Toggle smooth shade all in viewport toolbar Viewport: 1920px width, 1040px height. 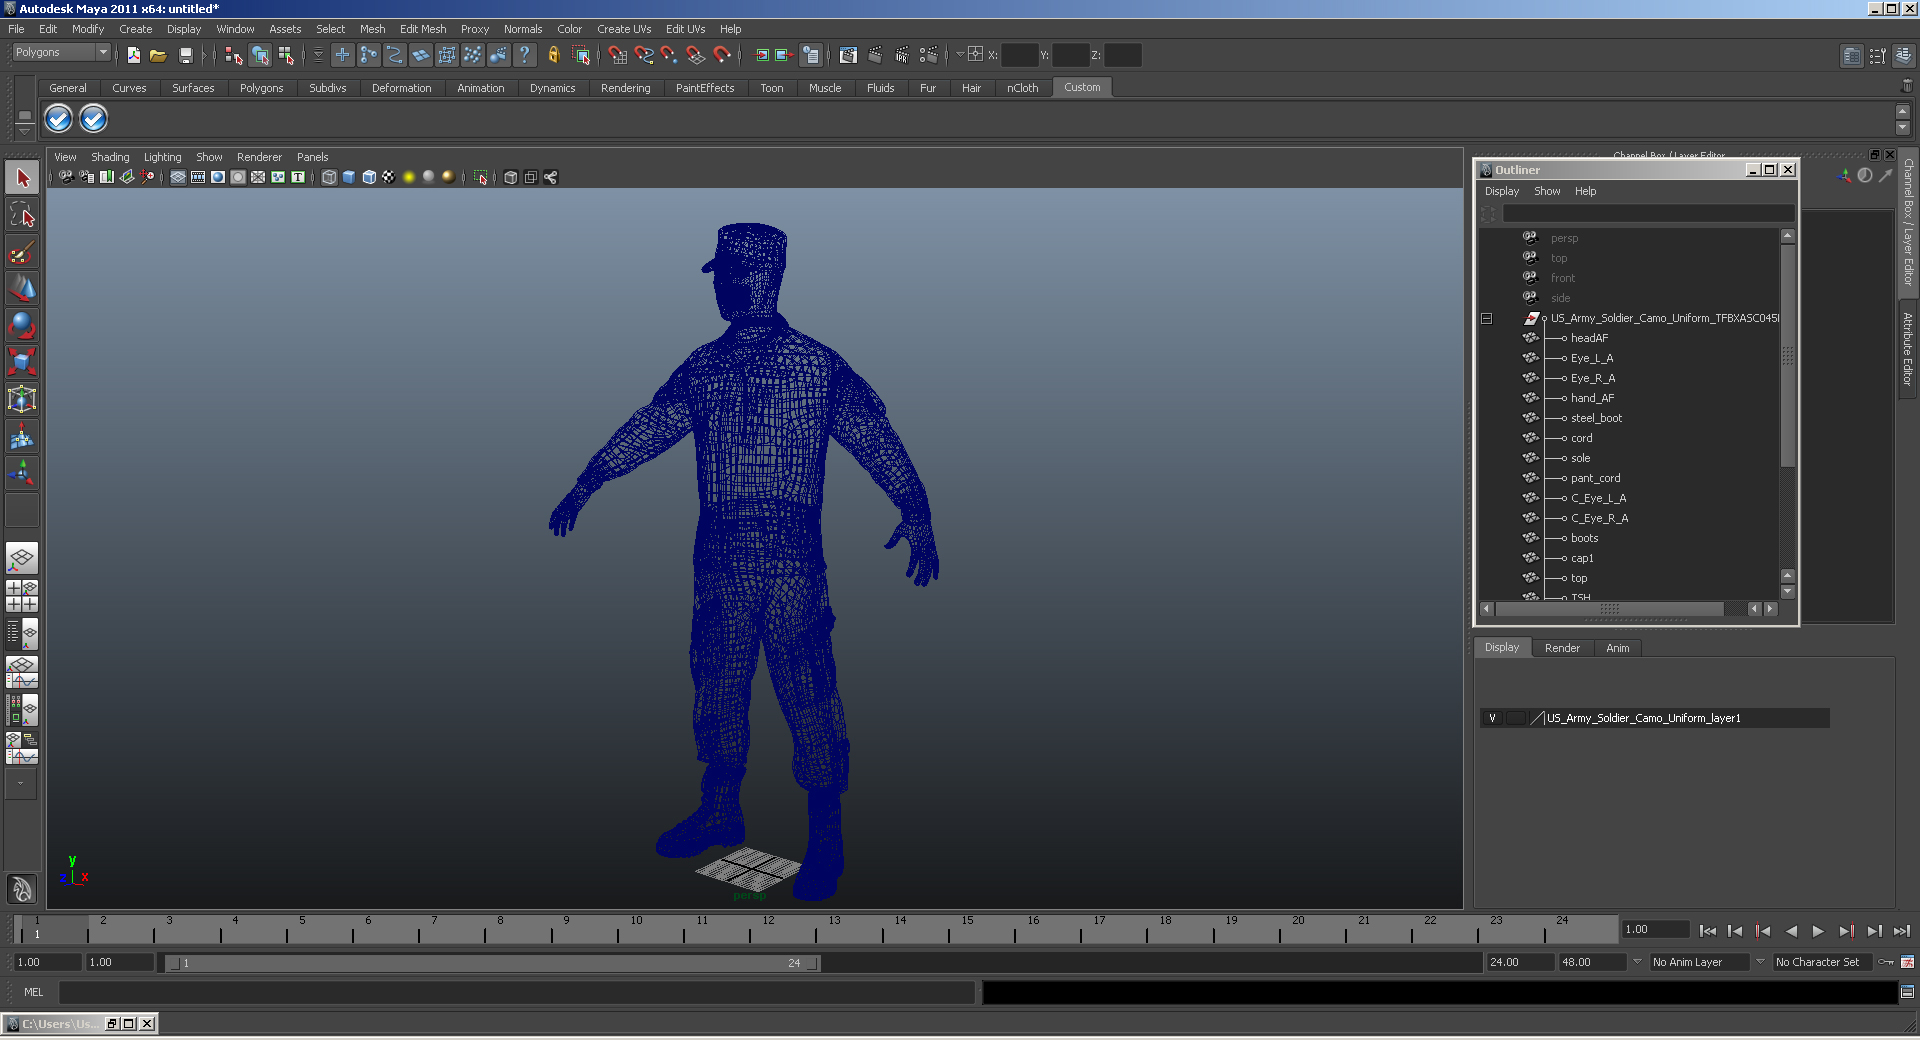[349, 177]
